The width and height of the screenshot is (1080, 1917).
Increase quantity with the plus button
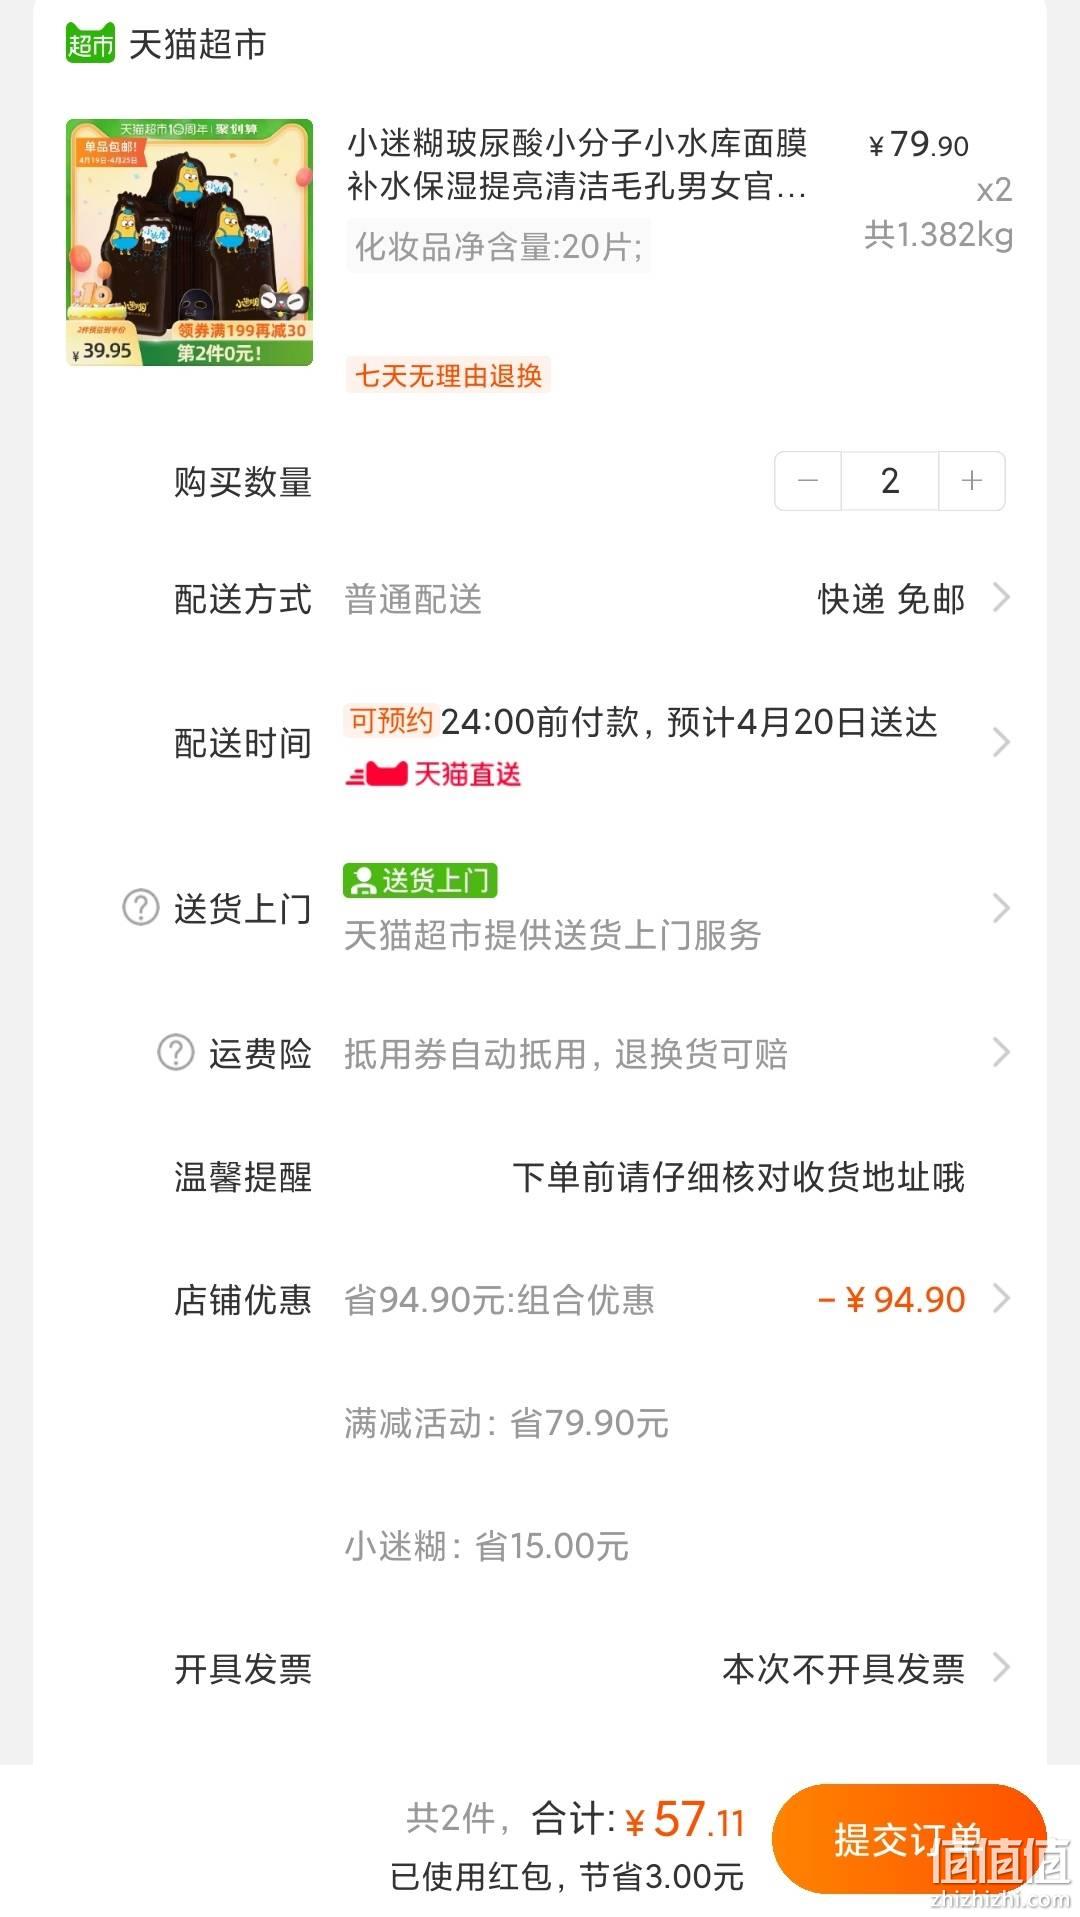[971, 481]
